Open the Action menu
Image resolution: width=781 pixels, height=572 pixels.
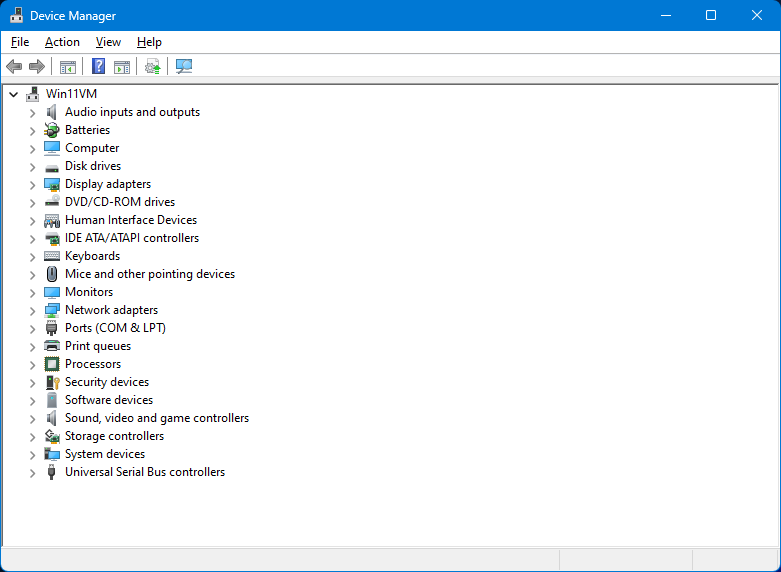[62, 42]
